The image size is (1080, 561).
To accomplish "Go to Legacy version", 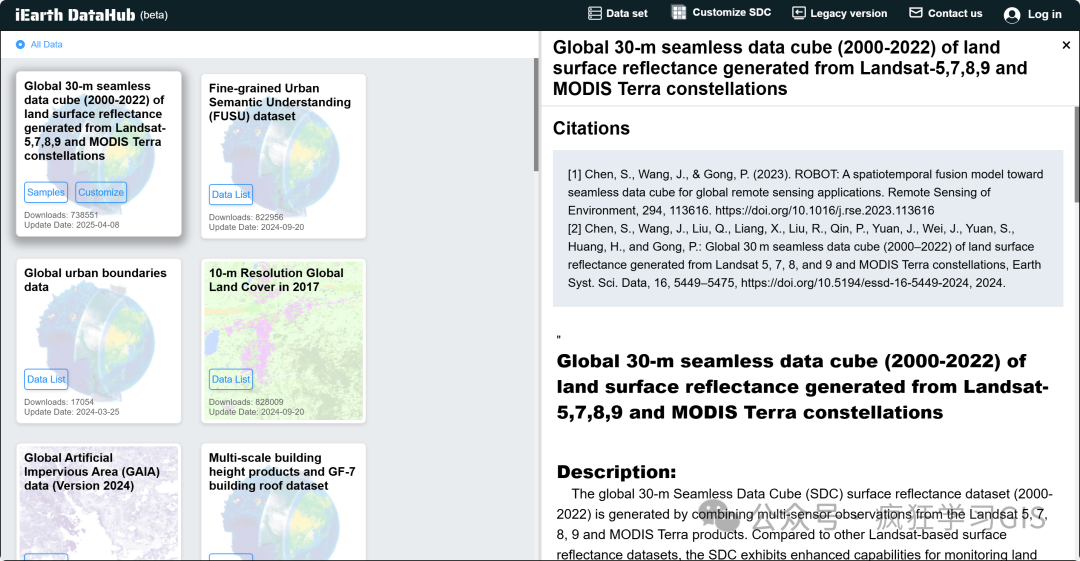I will point(840,13).
